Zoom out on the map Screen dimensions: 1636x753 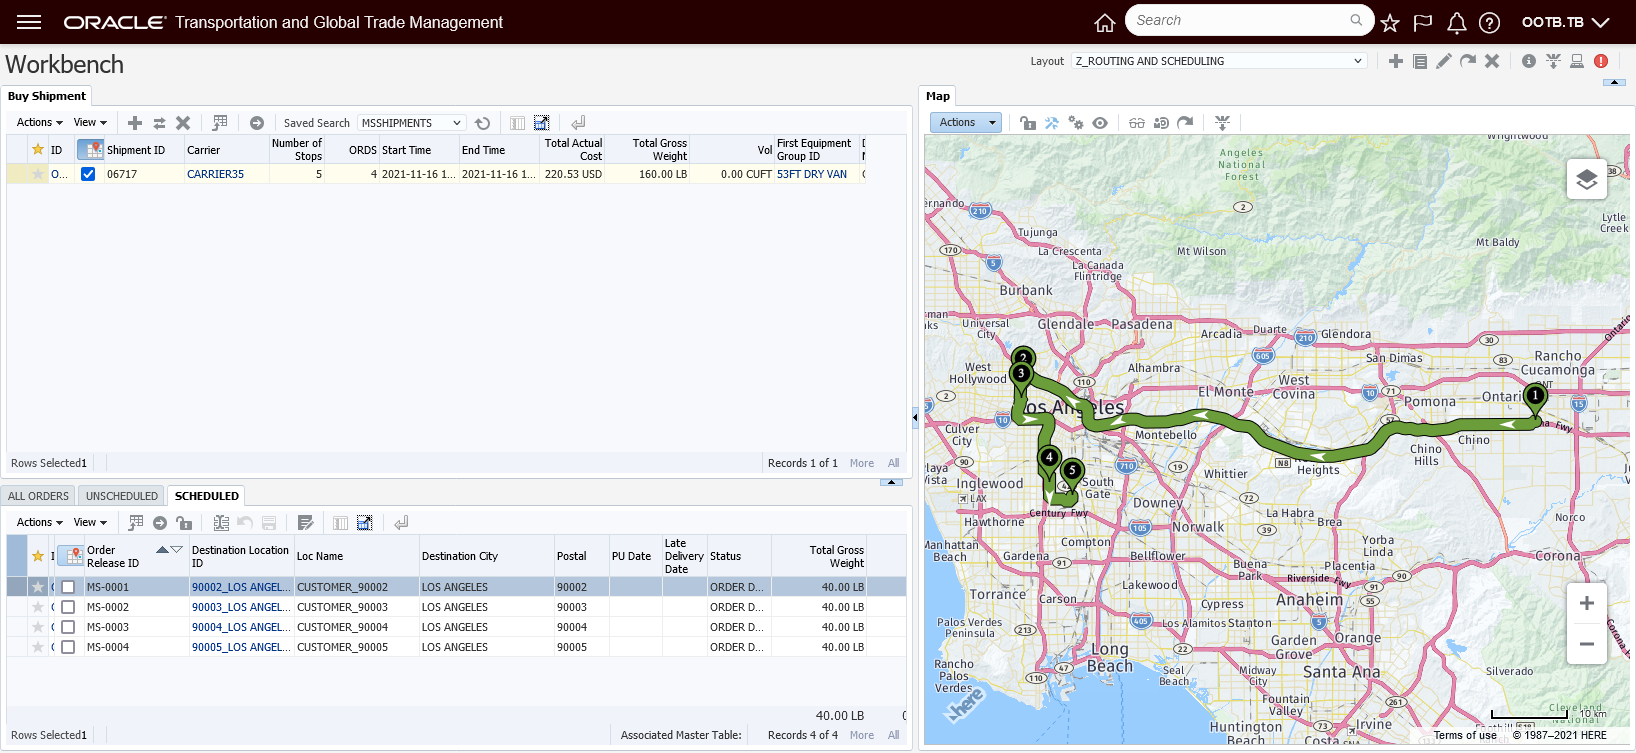pos(1586,644)
